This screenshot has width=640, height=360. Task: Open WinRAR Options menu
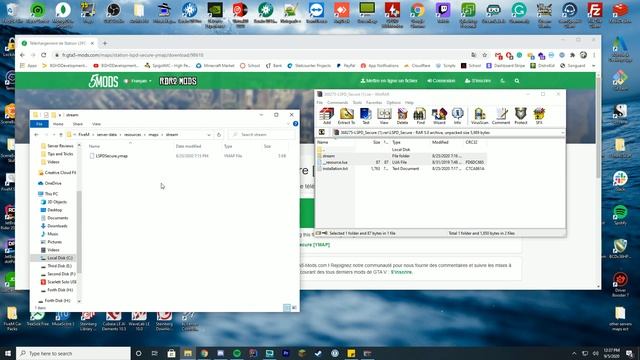393,102
